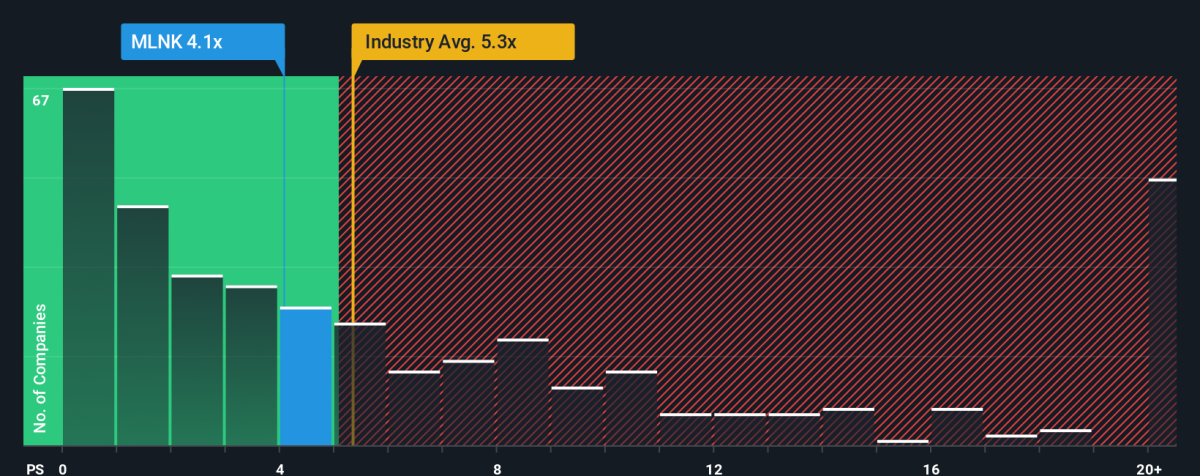Click the No. of Companies axis title
The width and height of the screenshot is (1200, 476).
pos(40,370)
